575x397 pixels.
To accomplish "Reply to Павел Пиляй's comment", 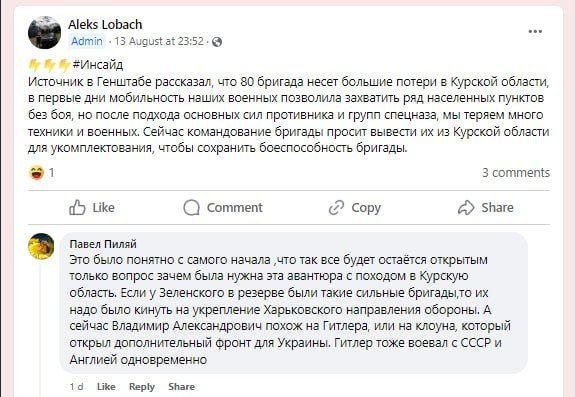I will pyautogui.click(x=142, y=386).
